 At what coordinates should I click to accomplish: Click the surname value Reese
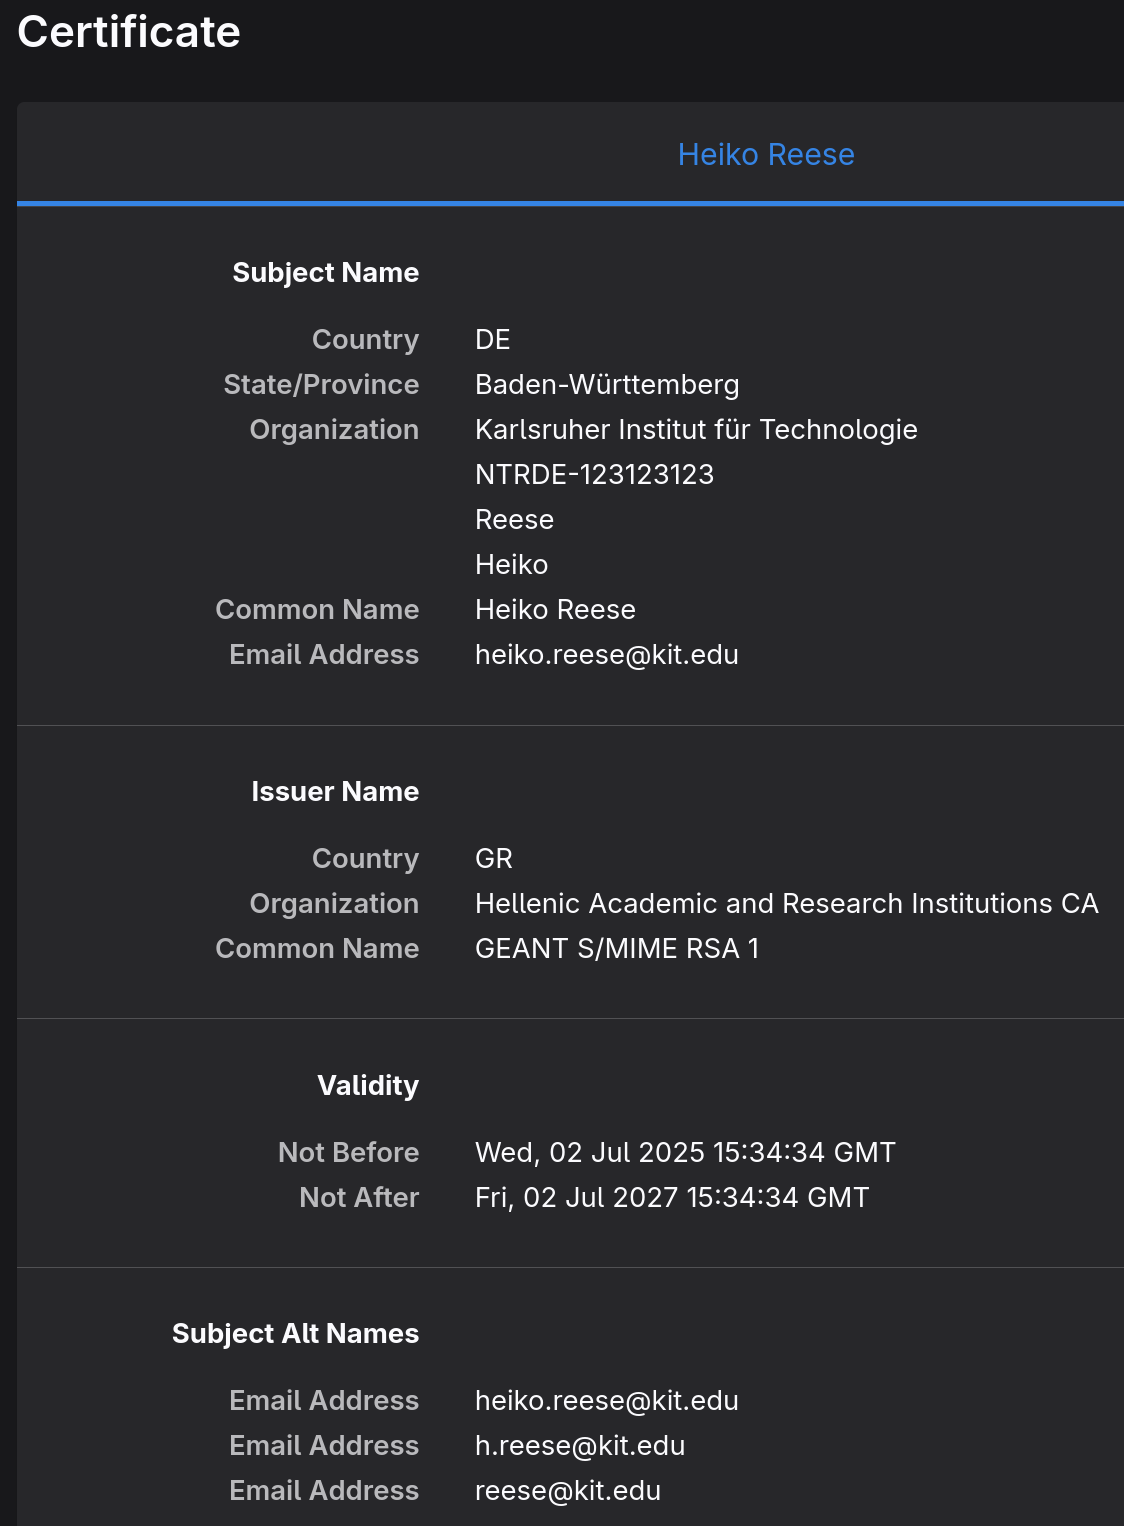(514, 519)
